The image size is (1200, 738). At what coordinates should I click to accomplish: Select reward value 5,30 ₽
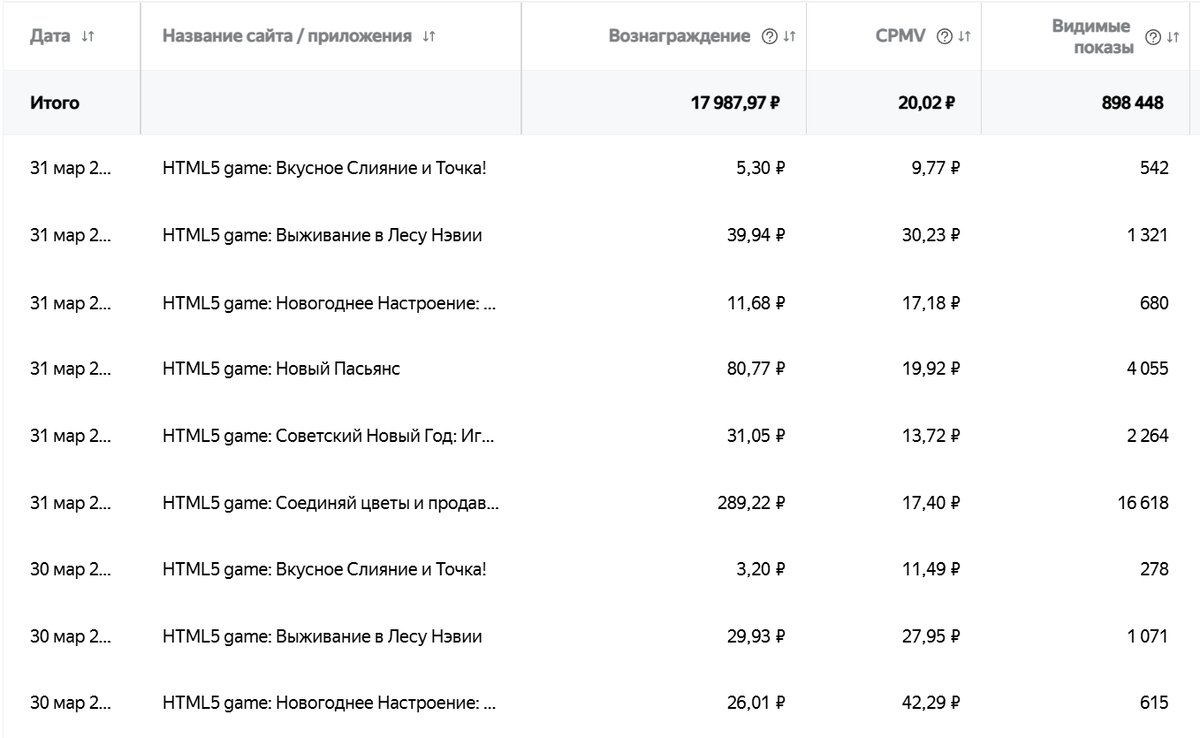pyautogui.click(x=760, y=168)
